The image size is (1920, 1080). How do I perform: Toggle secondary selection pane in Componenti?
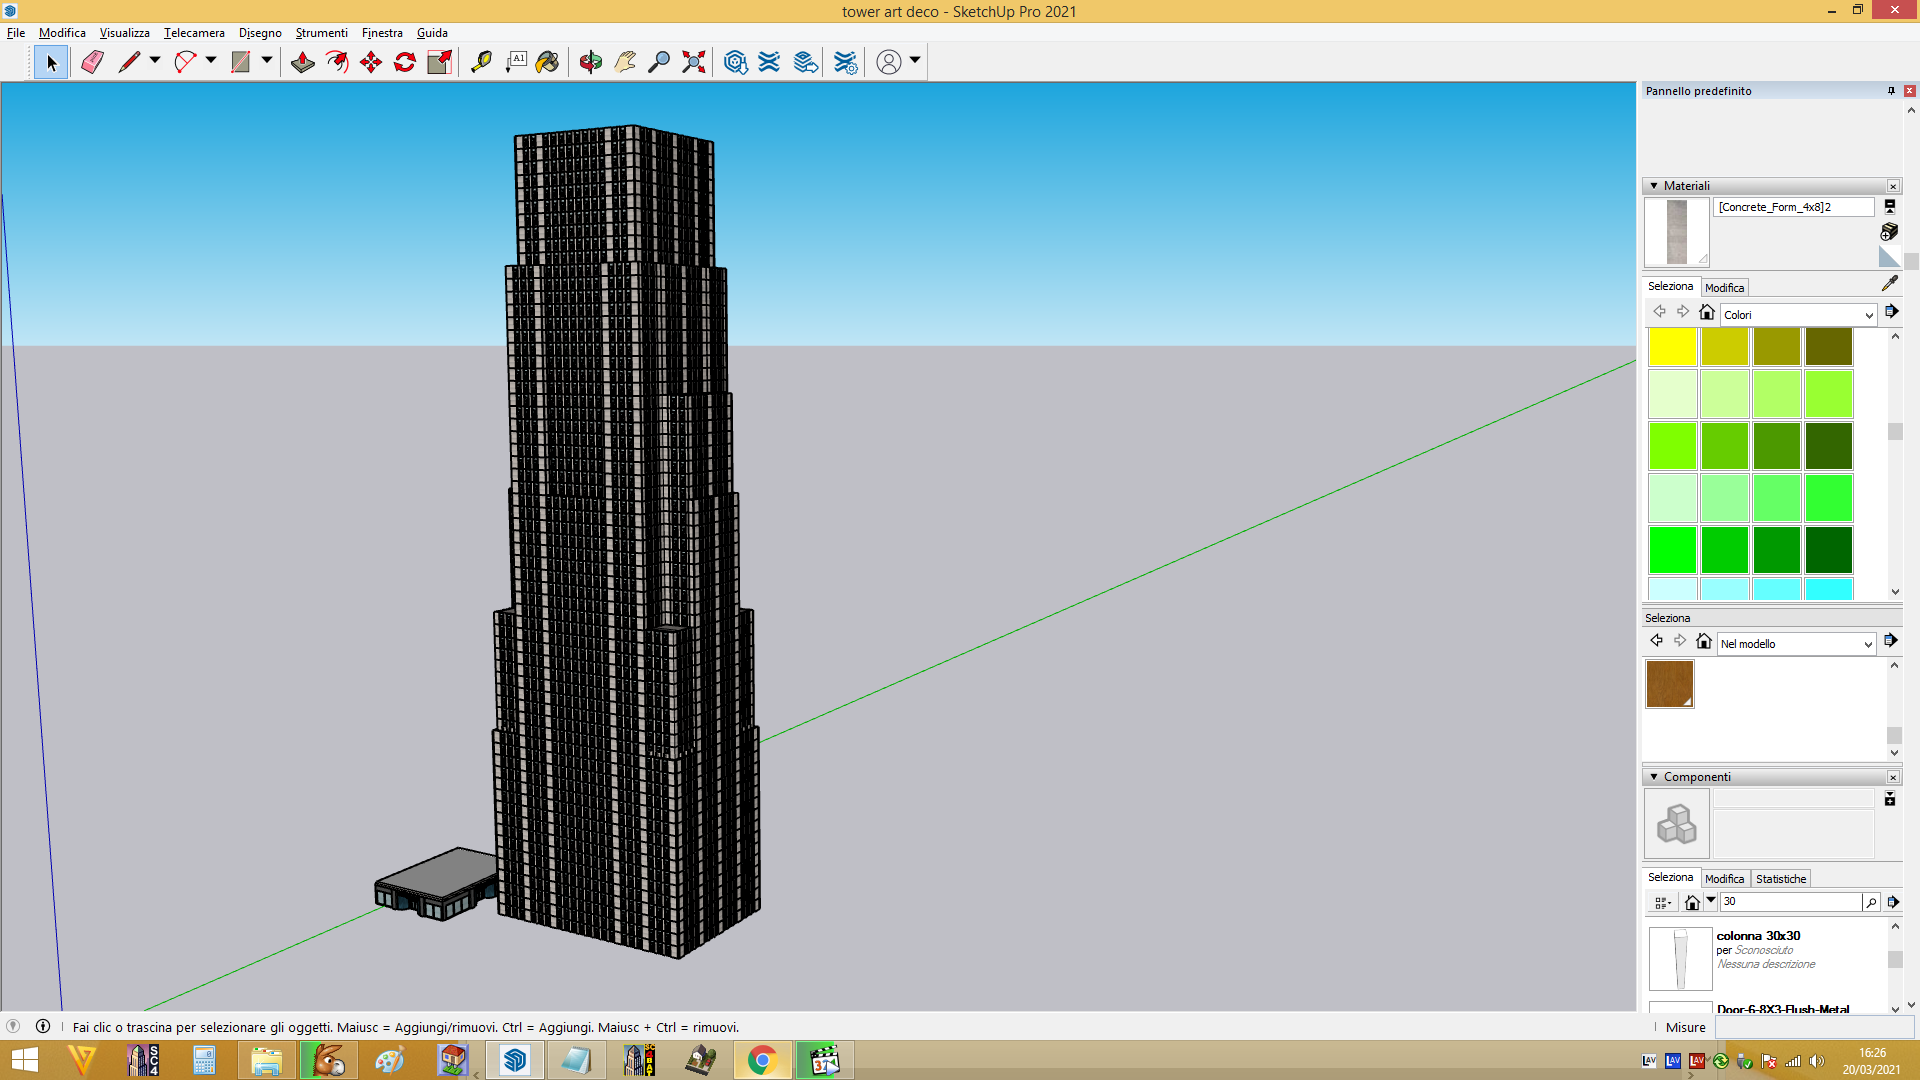coord(1890,799)
